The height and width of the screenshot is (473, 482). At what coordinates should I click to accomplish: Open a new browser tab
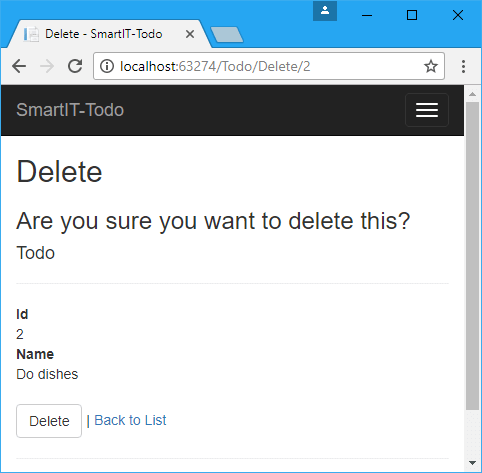click(x=227, y=35)
